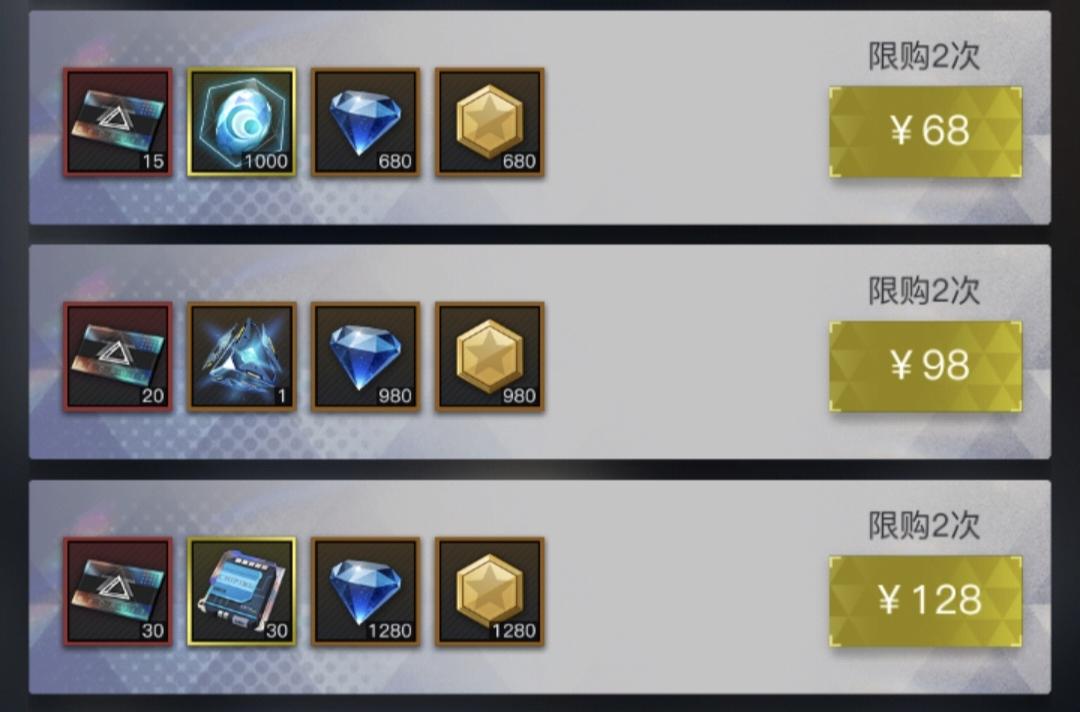
Task: Tap the 限购2次 label above ¥128
Action: coord(924,525)
